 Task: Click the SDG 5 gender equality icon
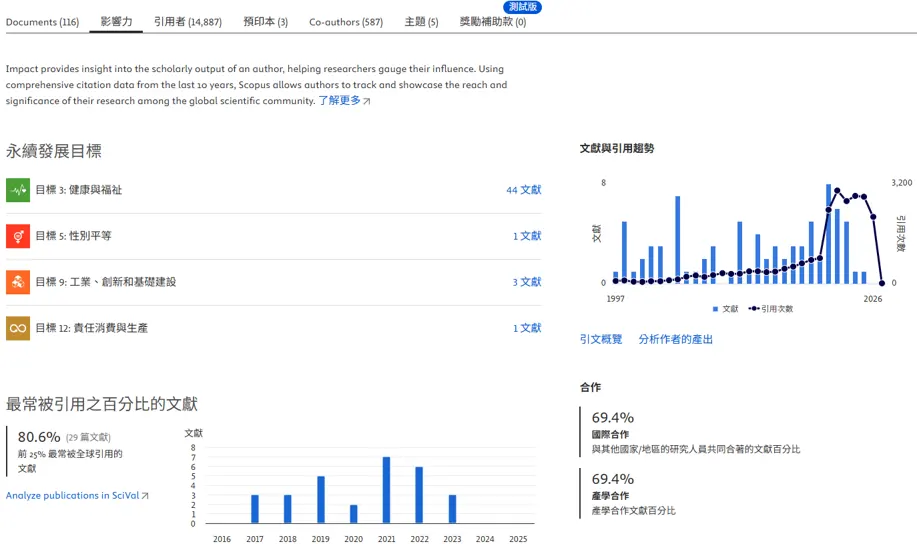(x=18, y=236)
